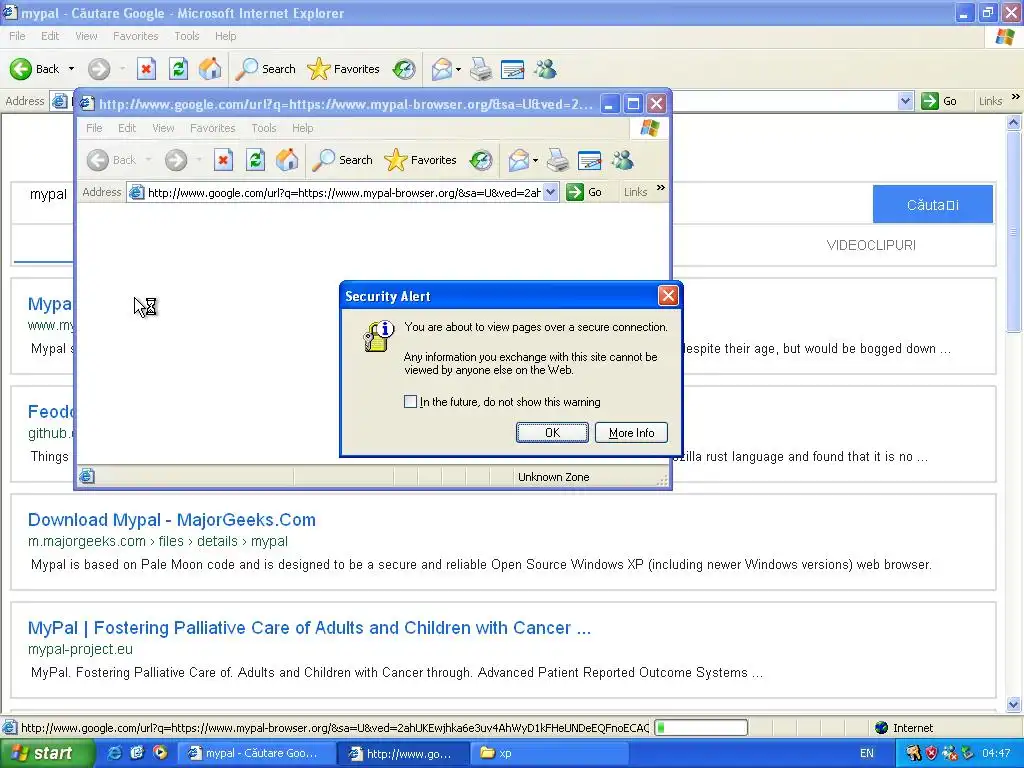
Task: Click address field in front google.com window
Action: (344, 192)
